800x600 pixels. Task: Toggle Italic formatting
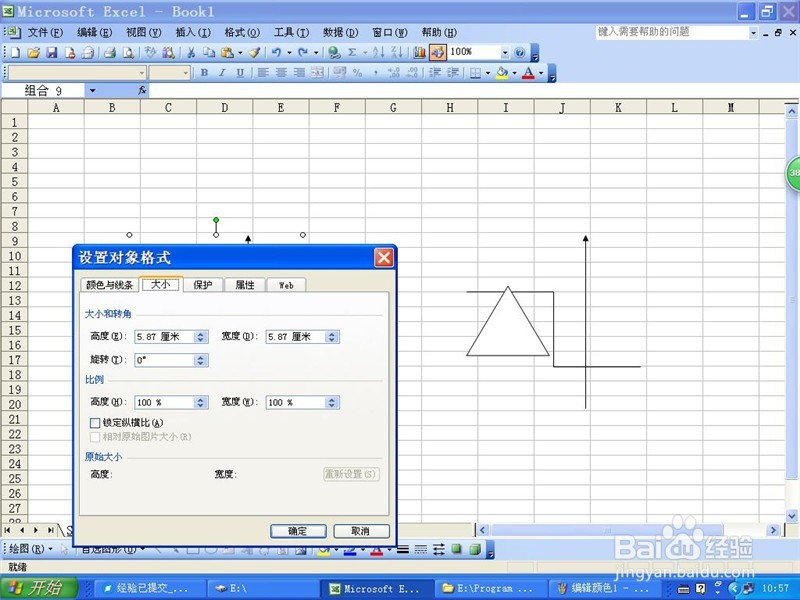222,73
